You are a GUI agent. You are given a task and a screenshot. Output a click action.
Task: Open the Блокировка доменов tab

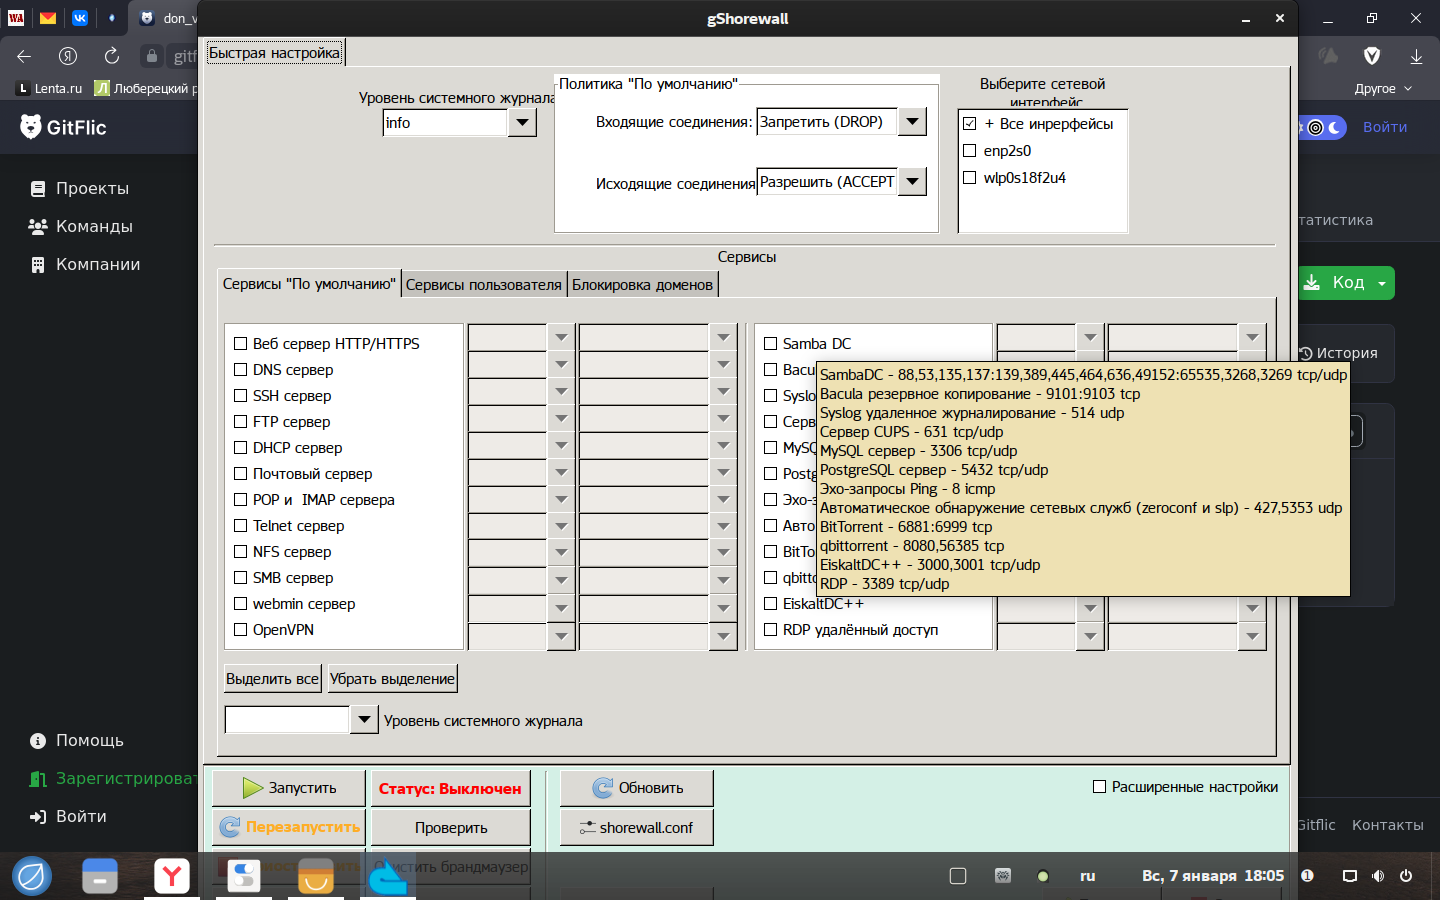coord(643,285)
